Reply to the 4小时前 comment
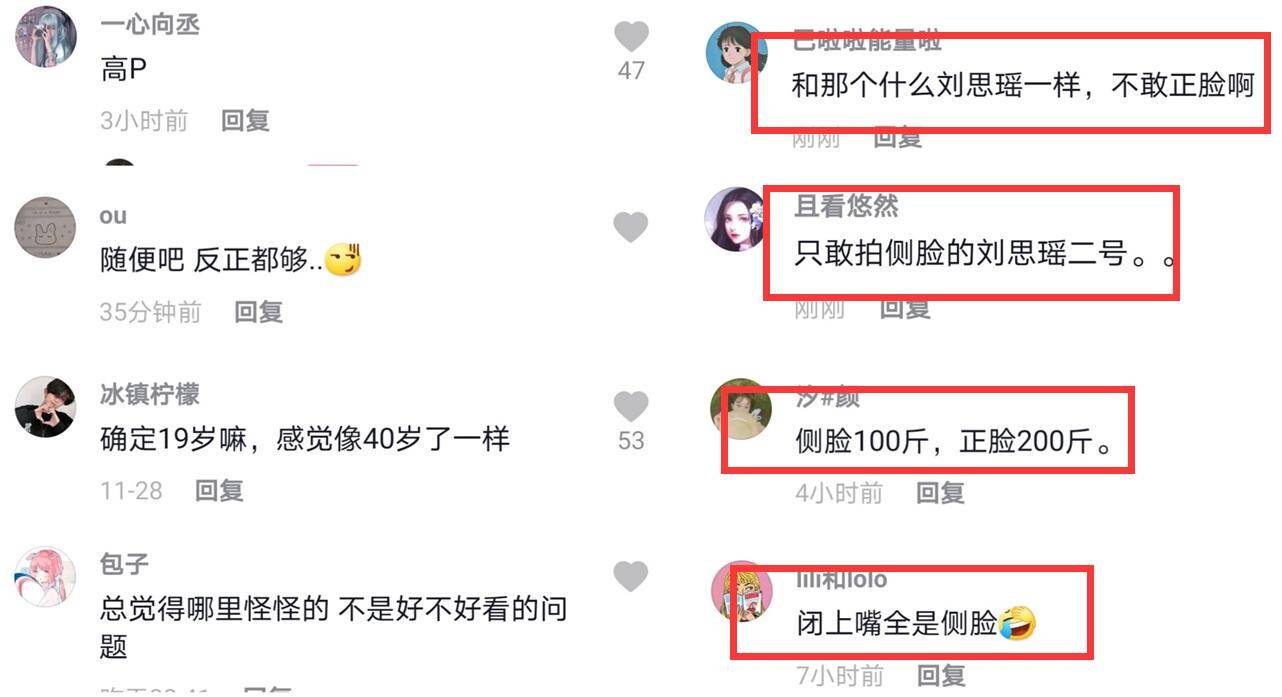Screen dimensions: 1282x697 pyautogui.click(x=941, y=492)
